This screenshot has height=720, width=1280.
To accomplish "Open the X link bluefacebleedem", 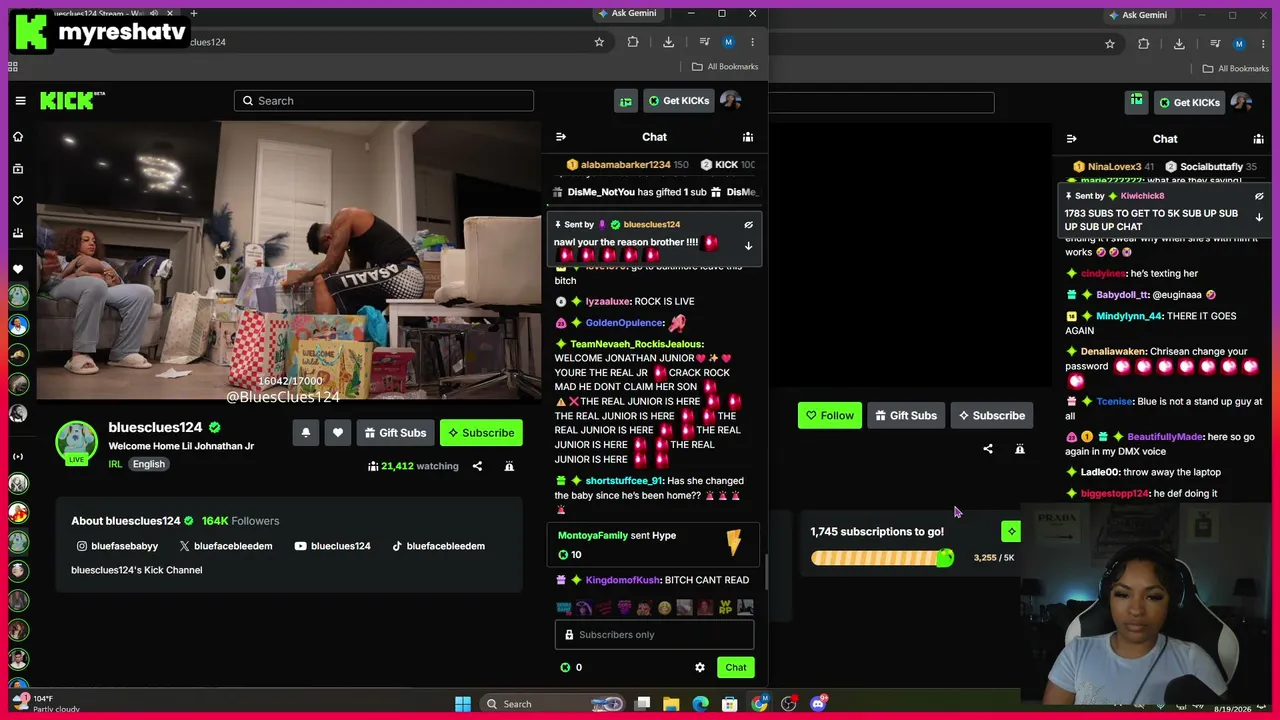I will [226, 546].
